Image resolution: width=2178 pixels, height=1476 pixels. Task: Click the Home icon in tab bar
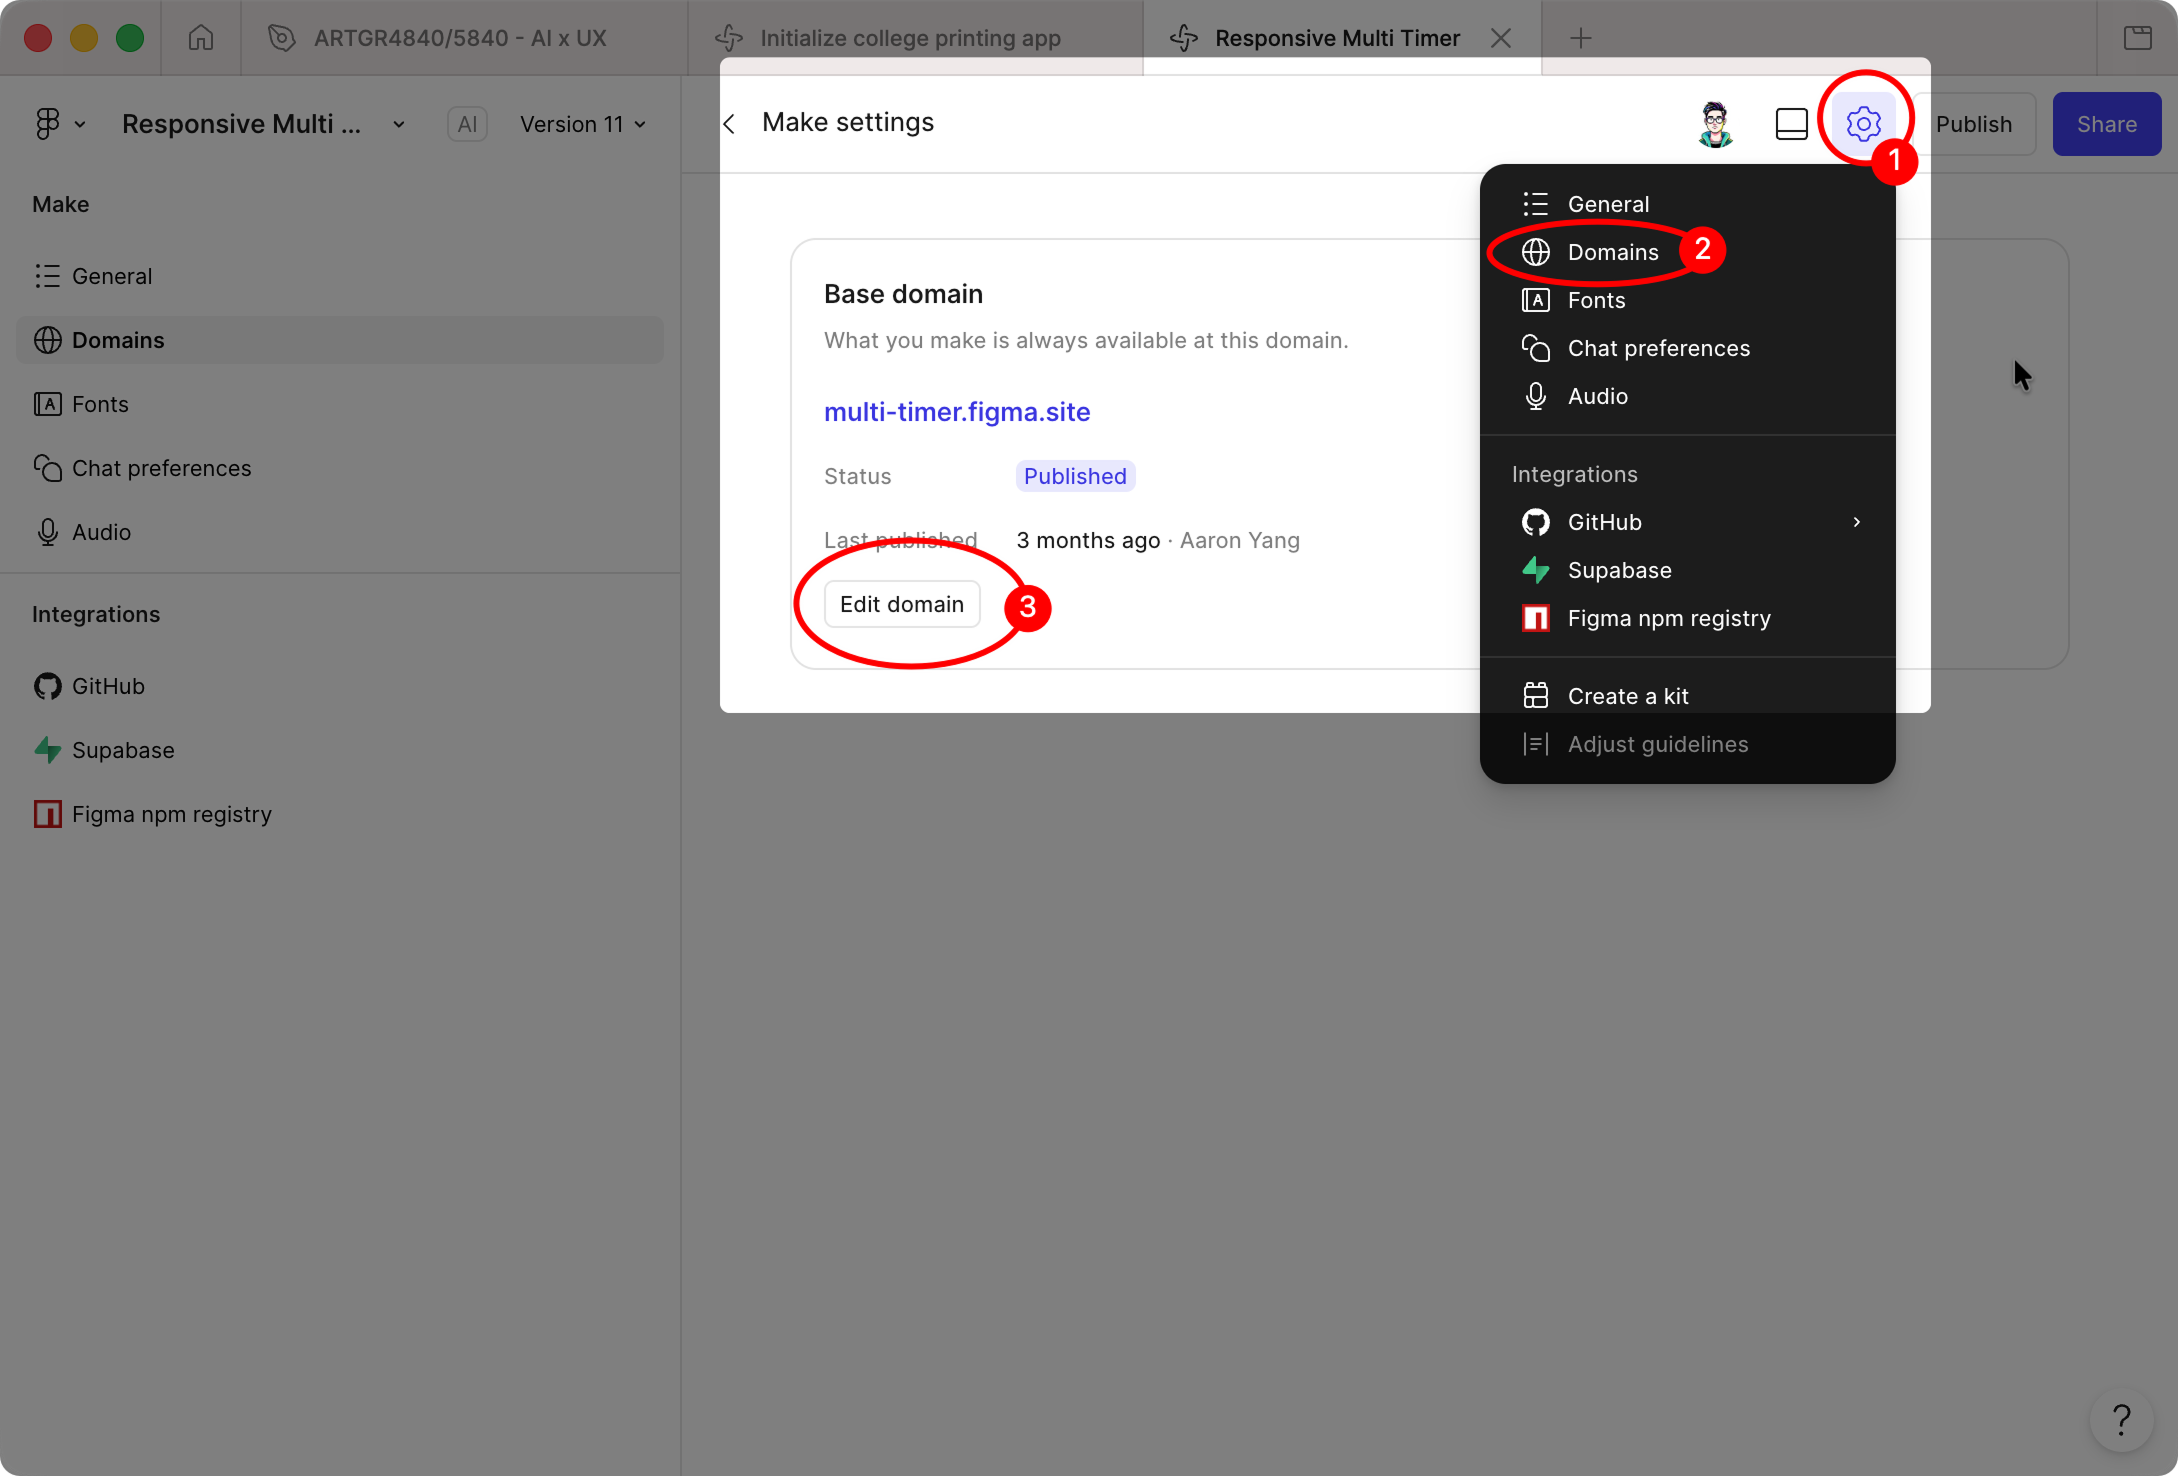coord(201,38)
